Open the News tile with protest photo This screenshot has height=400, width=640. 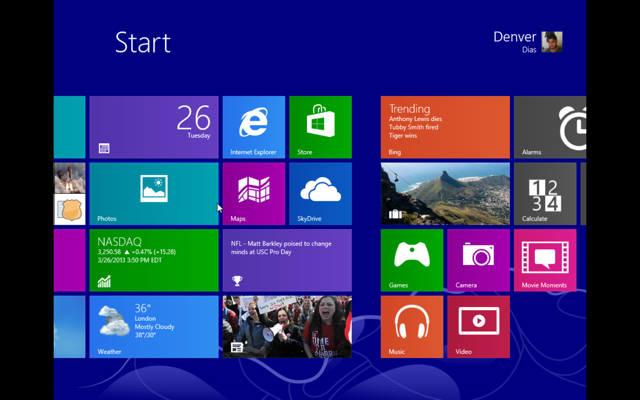287,327
